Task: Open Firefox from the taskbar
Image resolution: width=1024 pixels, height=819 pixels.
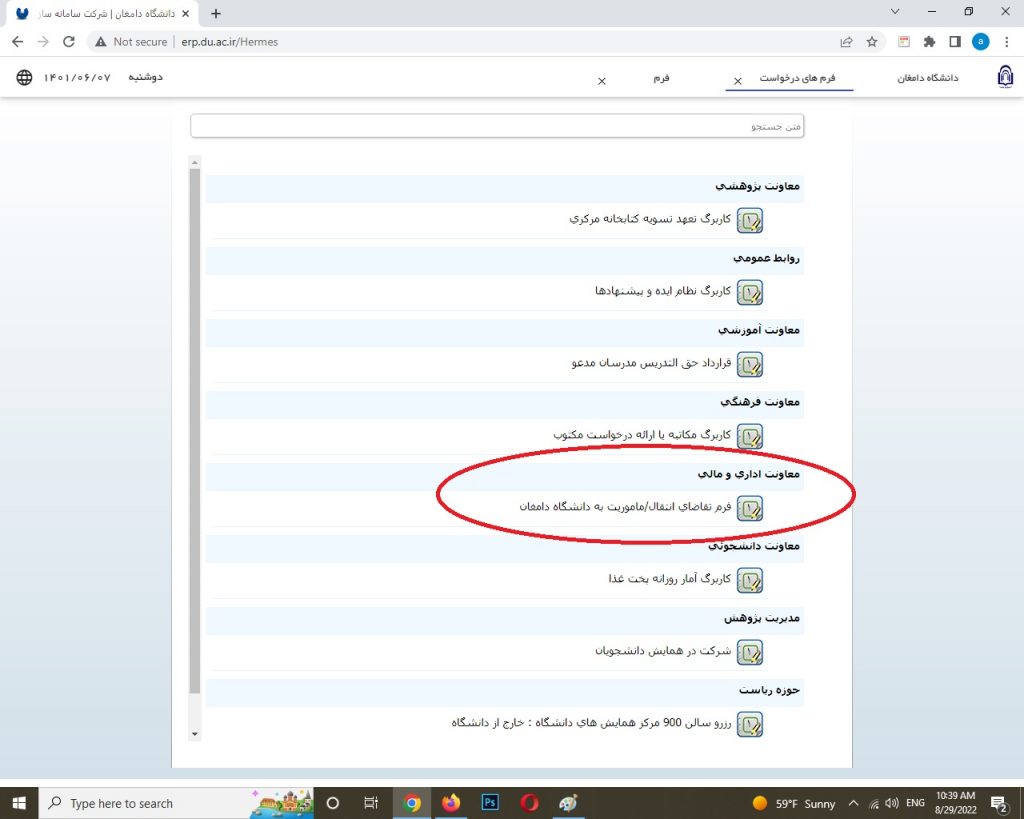Action: (x=451, y=803)
